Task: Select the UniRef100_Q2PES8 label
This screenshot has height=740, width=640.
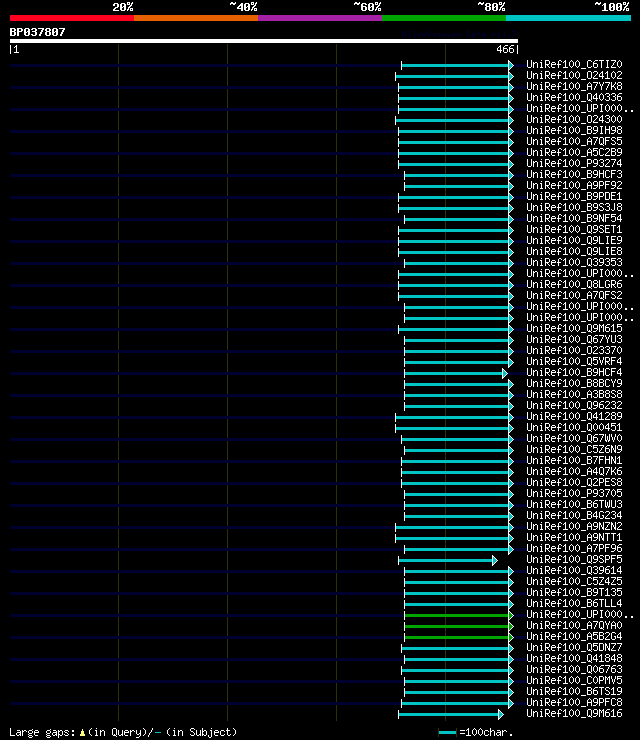Action: pyautogui.click(x=574, y=482)
